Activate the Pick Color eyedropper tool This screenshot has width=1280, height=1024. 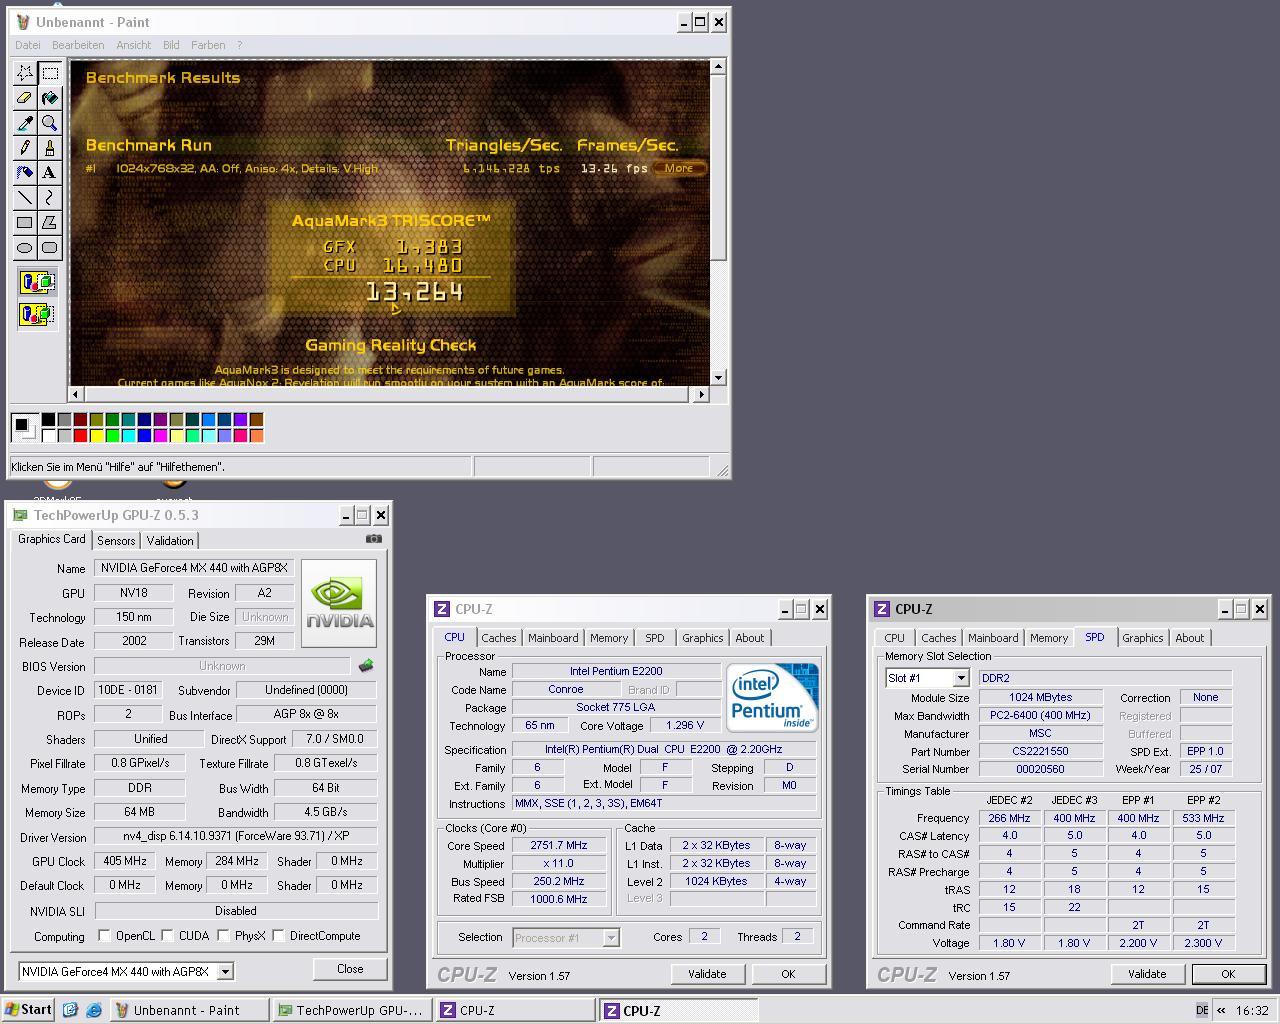(25, 123)
